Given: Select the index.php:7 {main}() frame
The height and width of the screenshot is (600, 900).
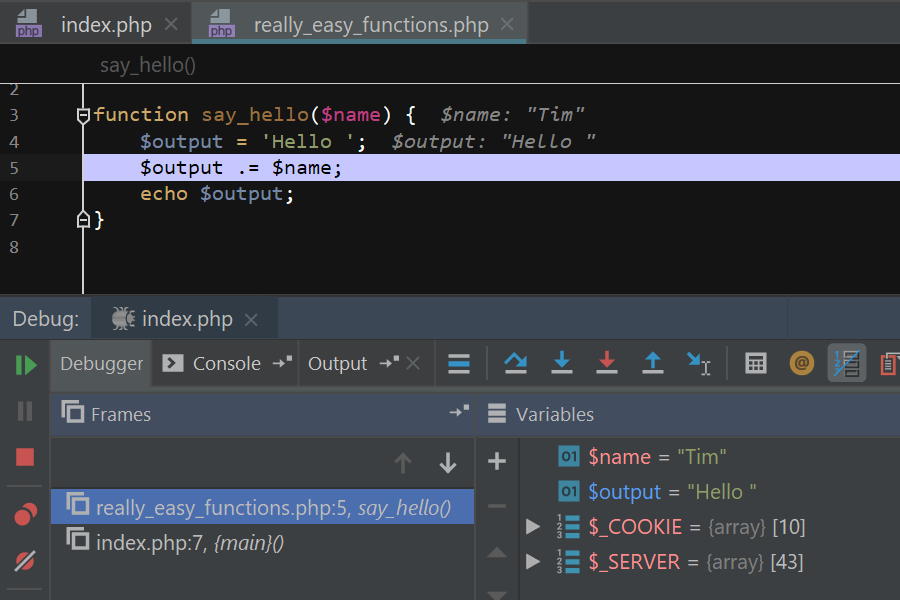Looking at the screenshot, I should (263, 542).
